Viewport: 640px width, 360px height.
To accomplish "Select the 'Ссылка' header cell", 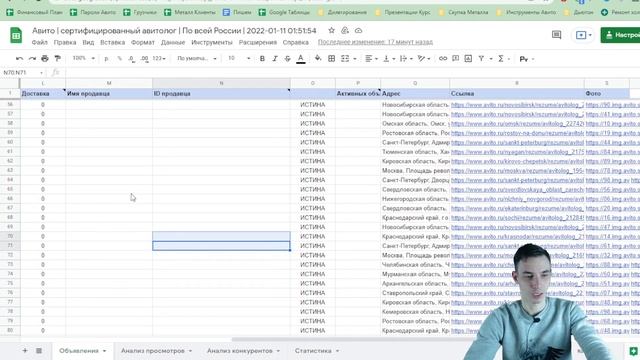I will tap(517, 93).
